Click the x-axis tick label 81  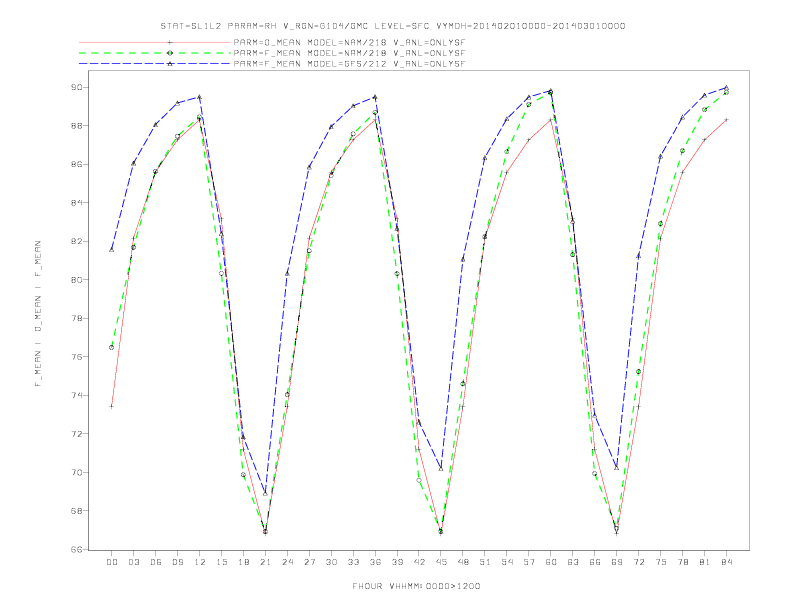[x=705, y=562]
